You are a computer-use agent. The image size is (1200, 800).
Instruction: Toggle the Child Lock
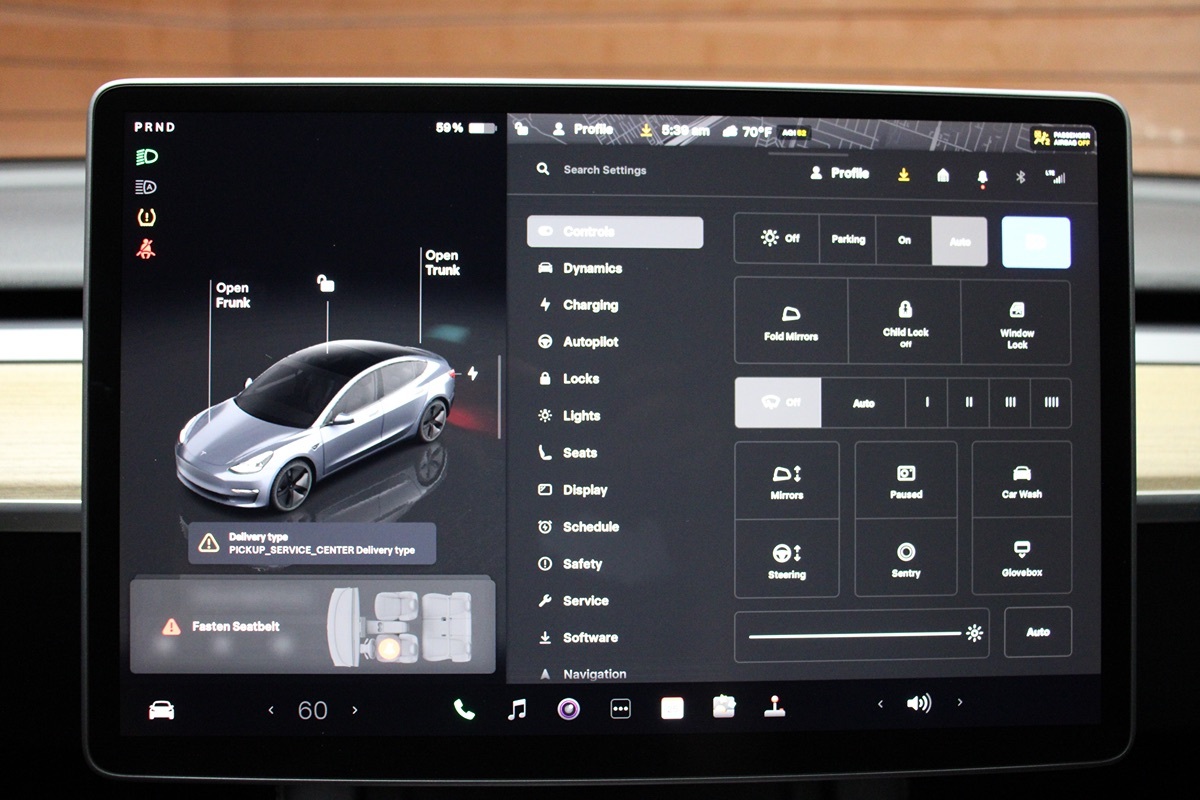point(905,322)
